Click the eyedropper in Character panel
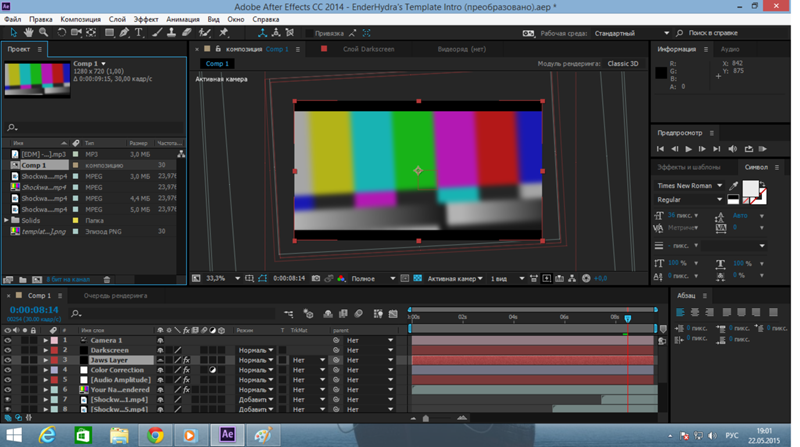The width and height of the screenshot is (800, 447). point(734,185)
